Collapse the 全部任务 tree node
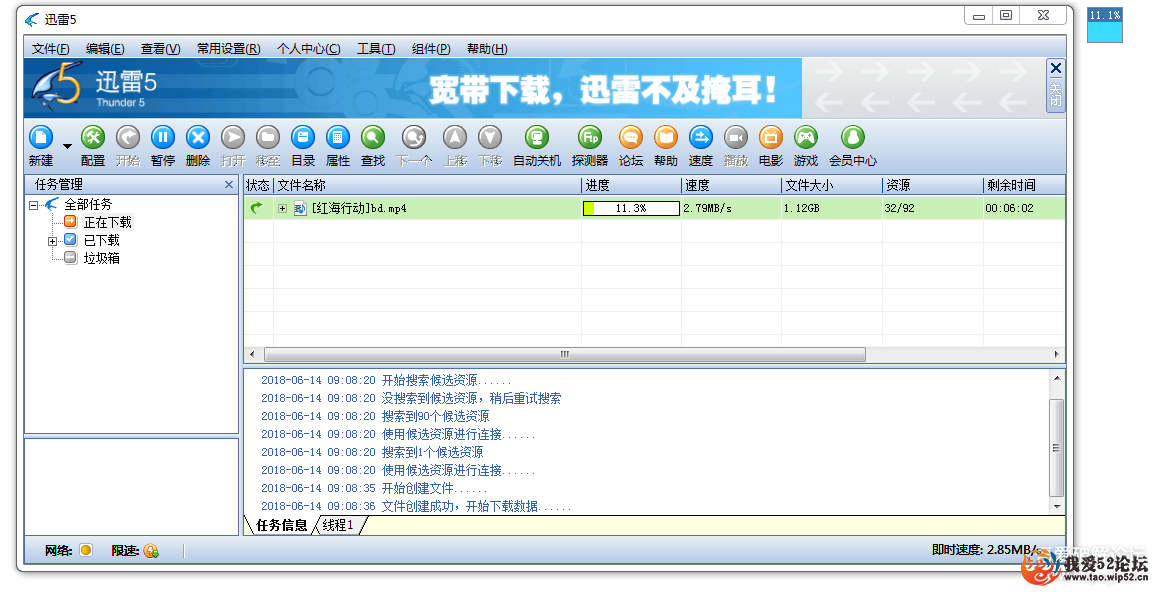 [33, 205]
